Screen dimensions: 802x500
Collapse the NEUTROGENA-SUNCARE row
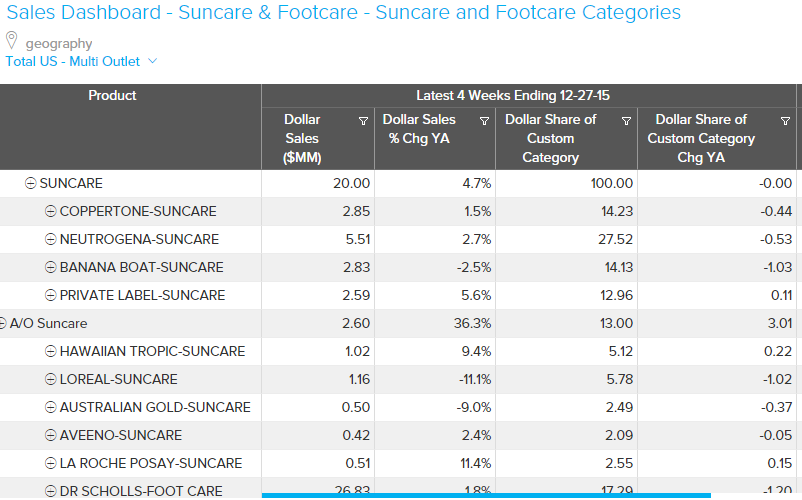pyautogui.click(x=50, y=240)
